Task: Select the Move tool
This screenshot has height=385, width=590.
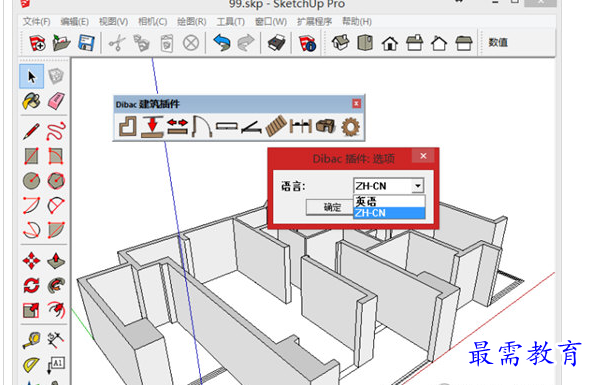Action: [x=32, y=260]
